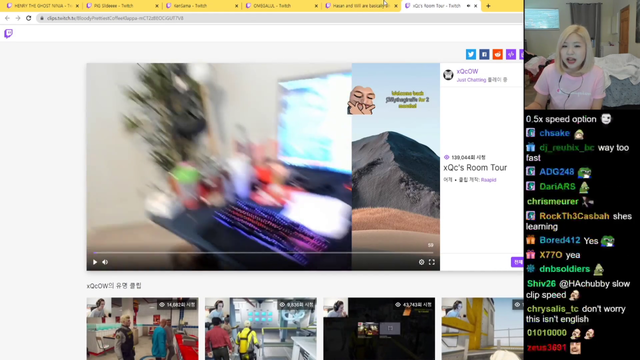This screenshot has width=640, height=360.
Task: Click the Twitch logo in page header
Action: coord(8,33)
